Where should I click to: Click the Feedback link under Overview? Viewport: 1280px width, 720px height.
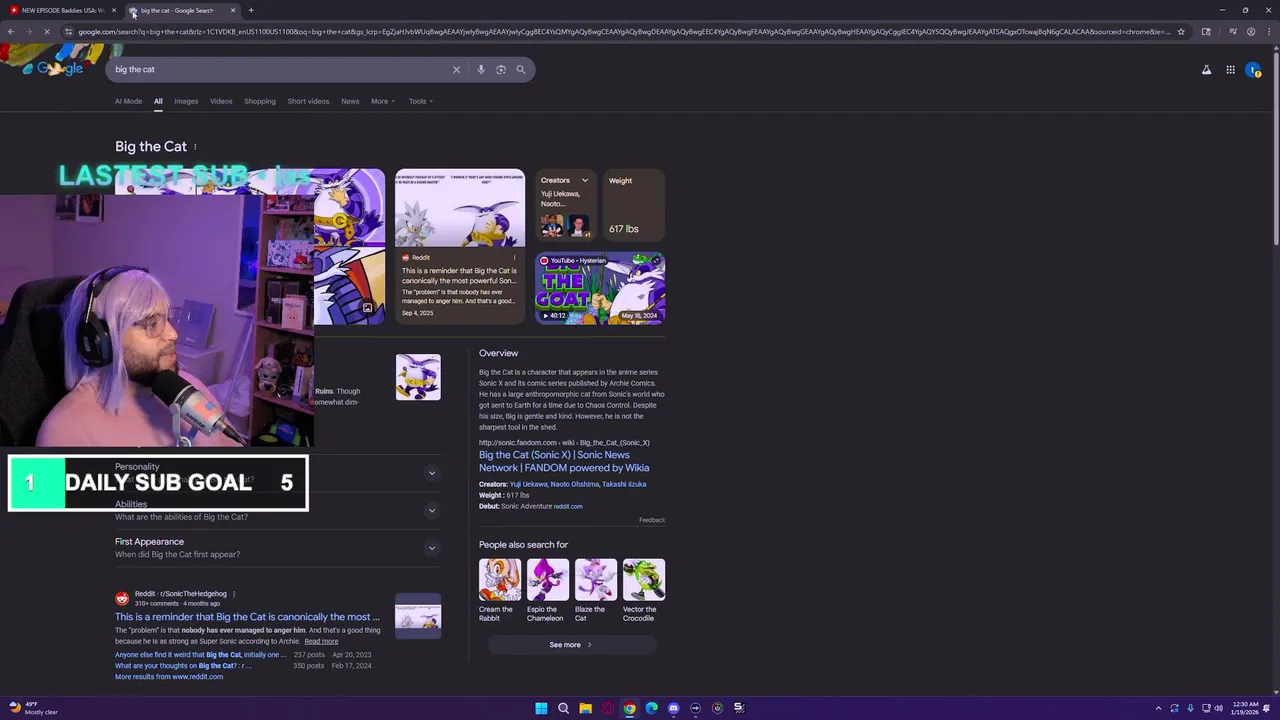click(x=652, y=520)
